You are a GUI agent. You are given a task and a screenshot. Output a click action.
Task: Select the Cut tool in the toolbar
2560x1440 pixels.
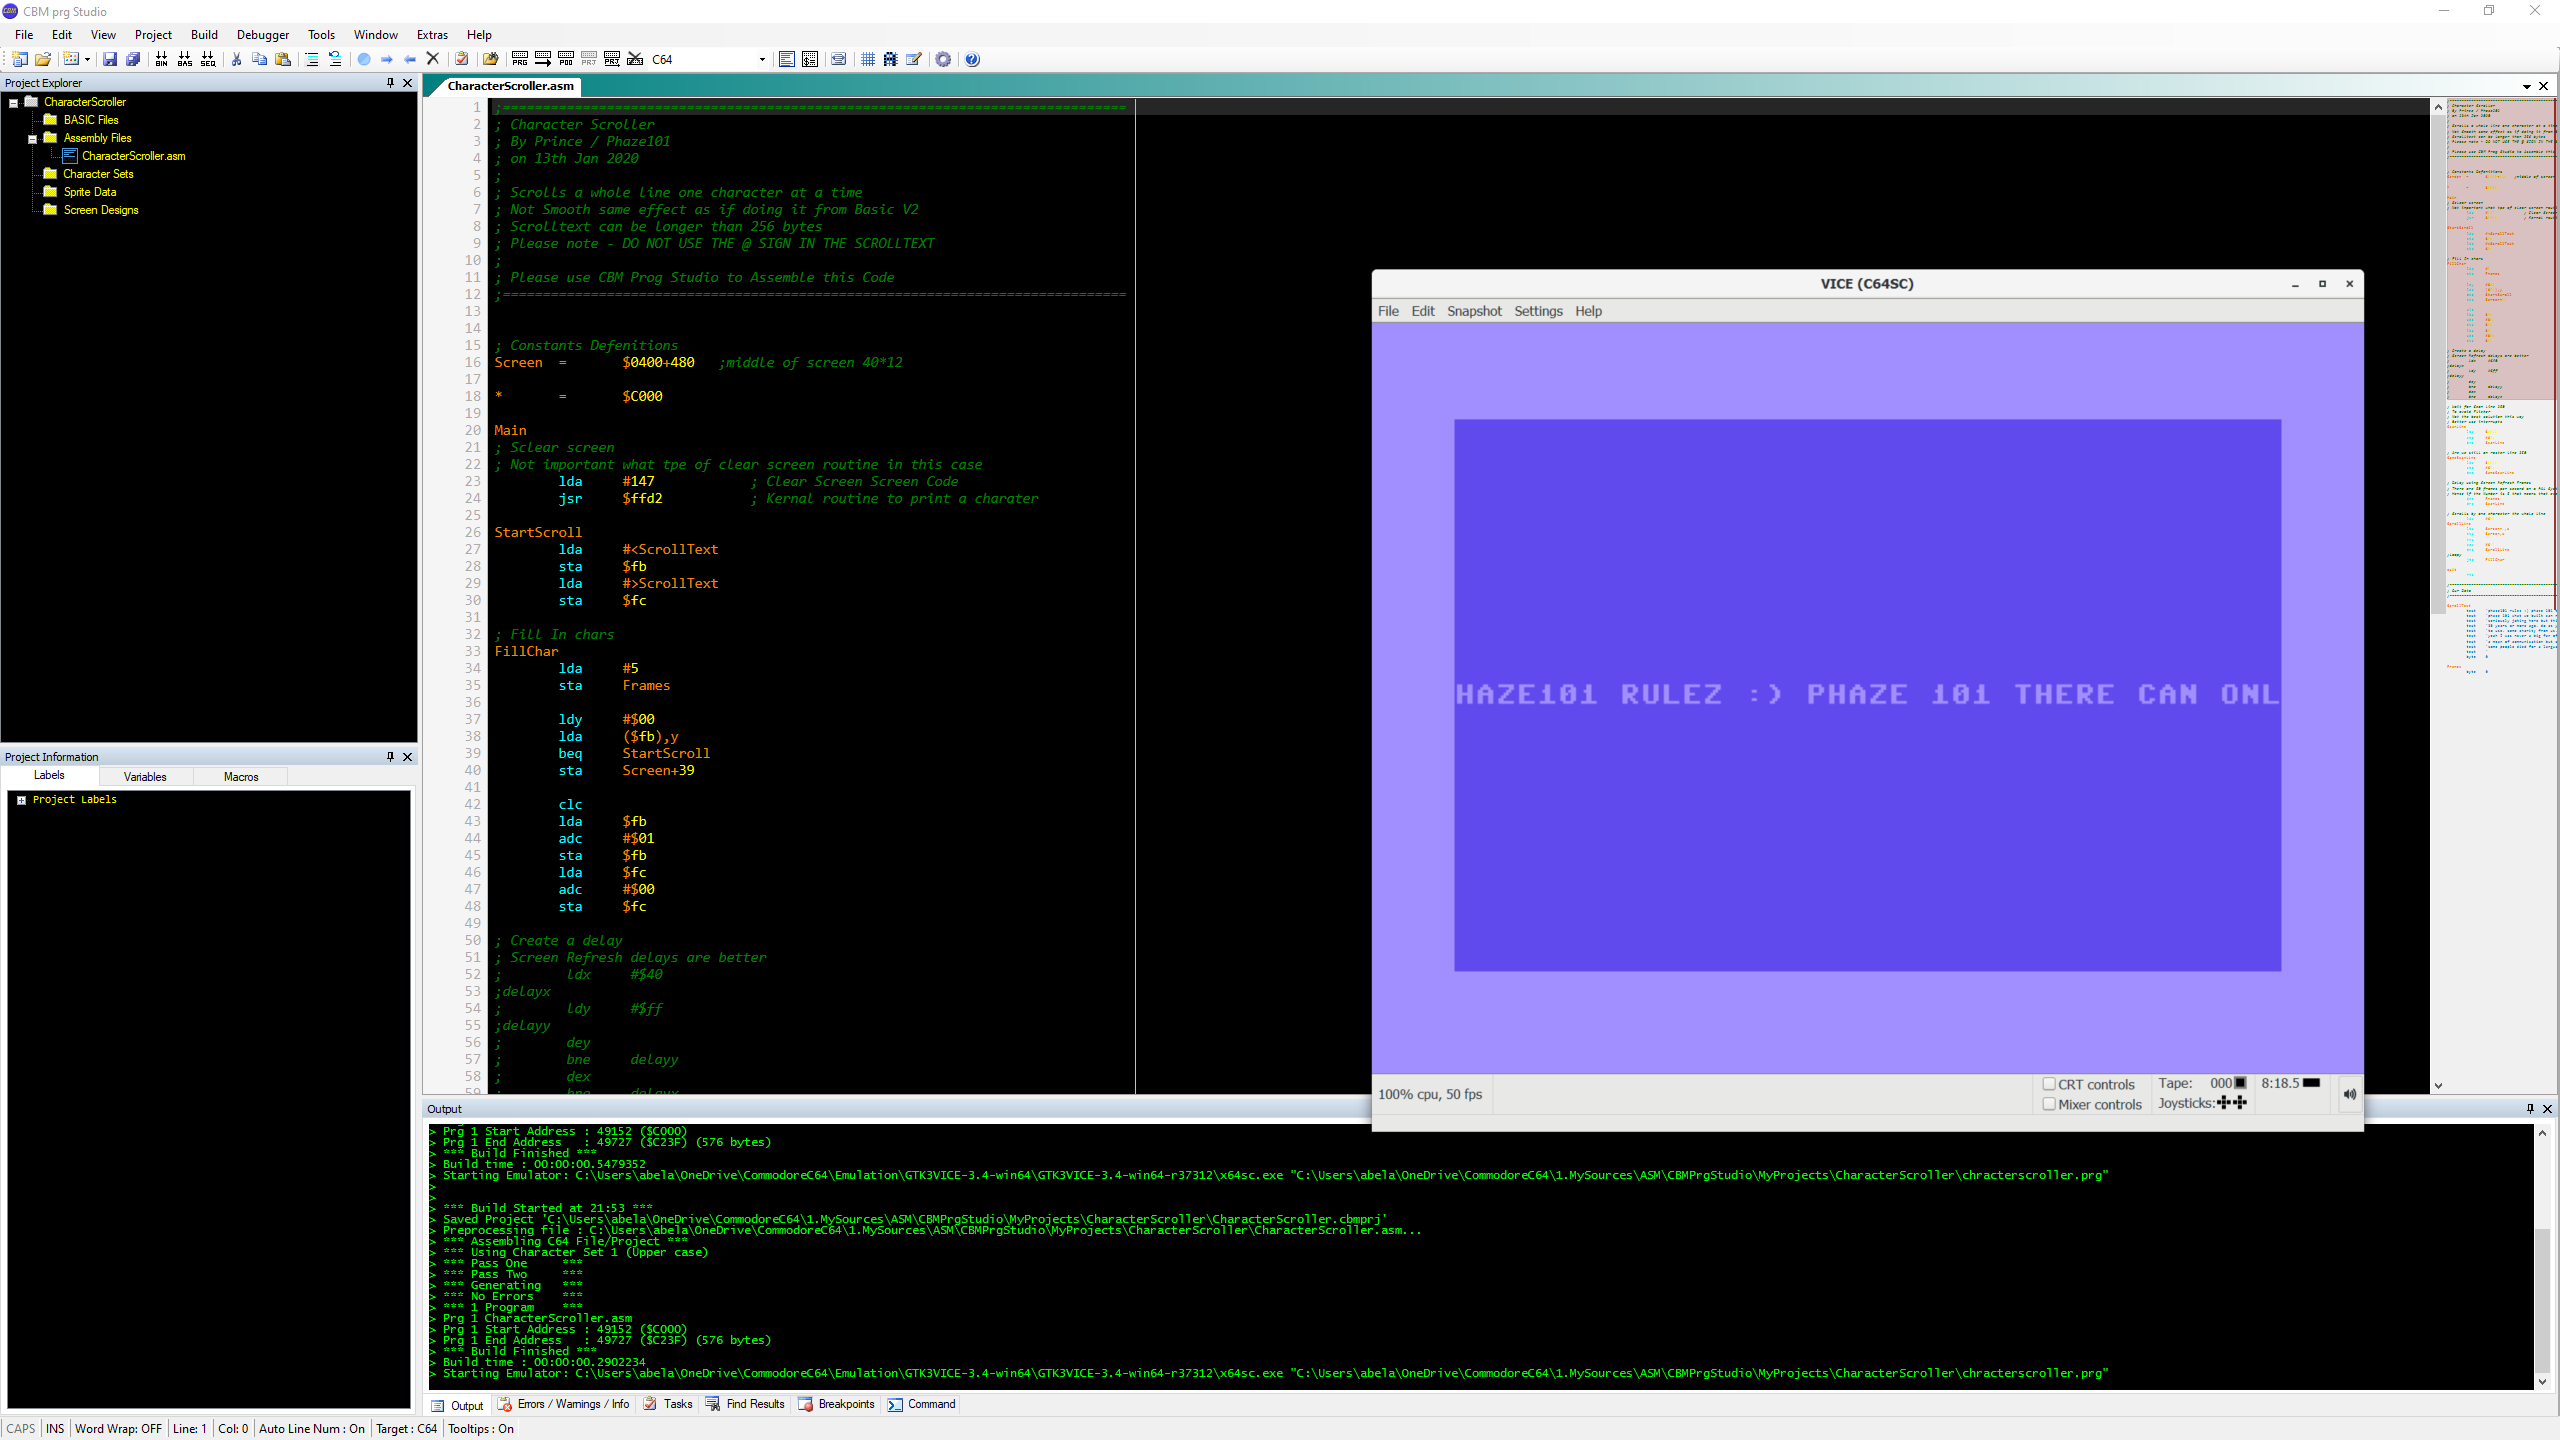237,59
